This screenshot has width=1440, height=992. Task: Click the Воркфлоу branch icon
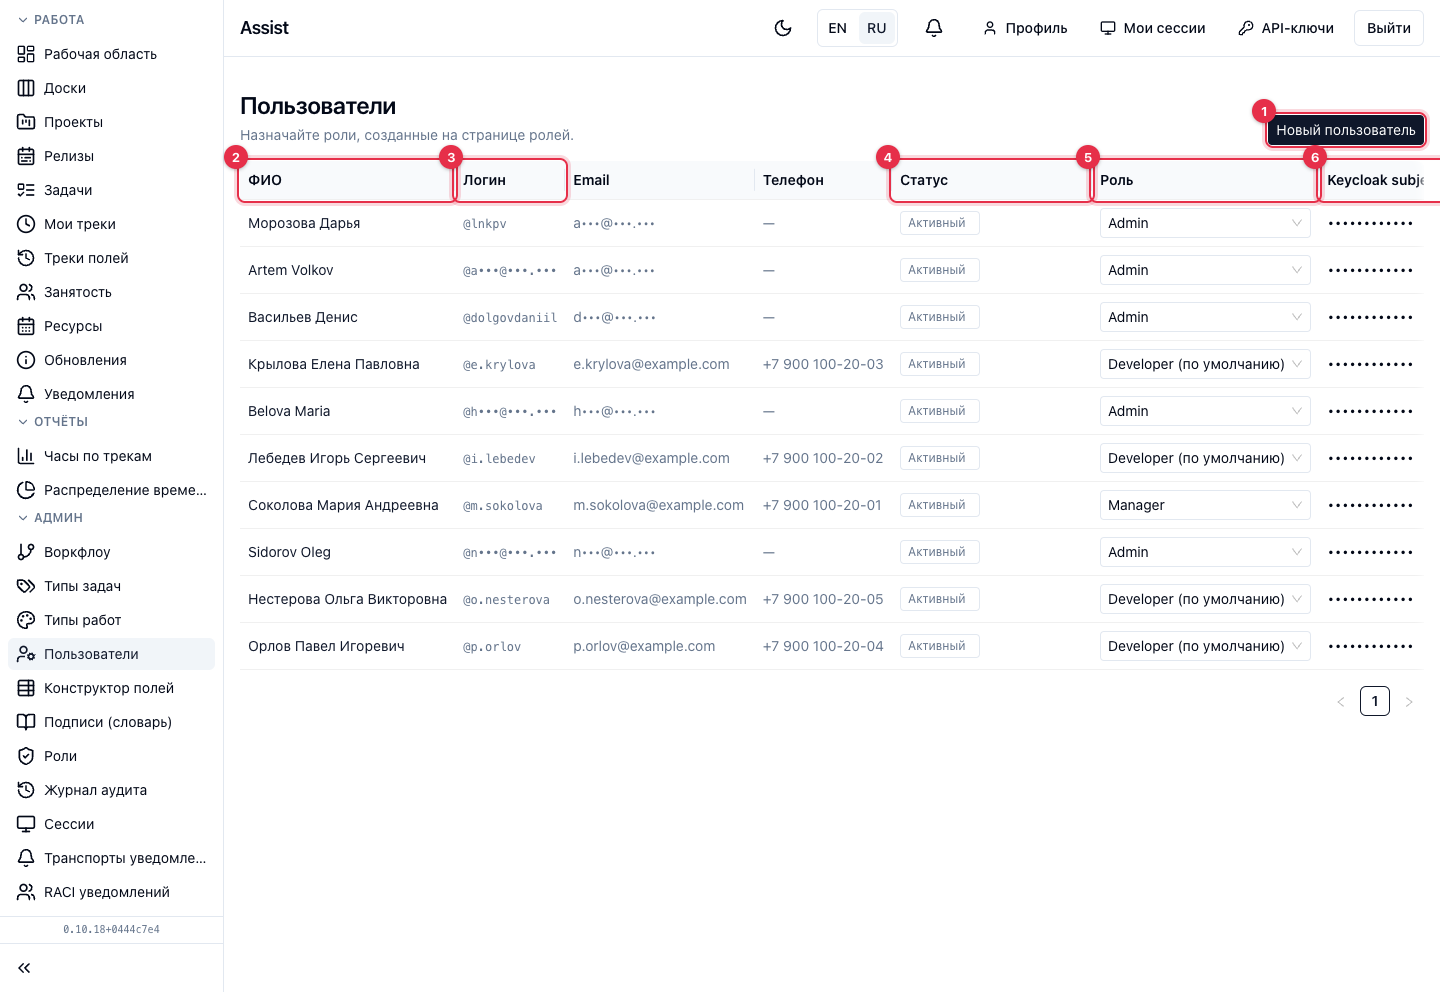26,552
